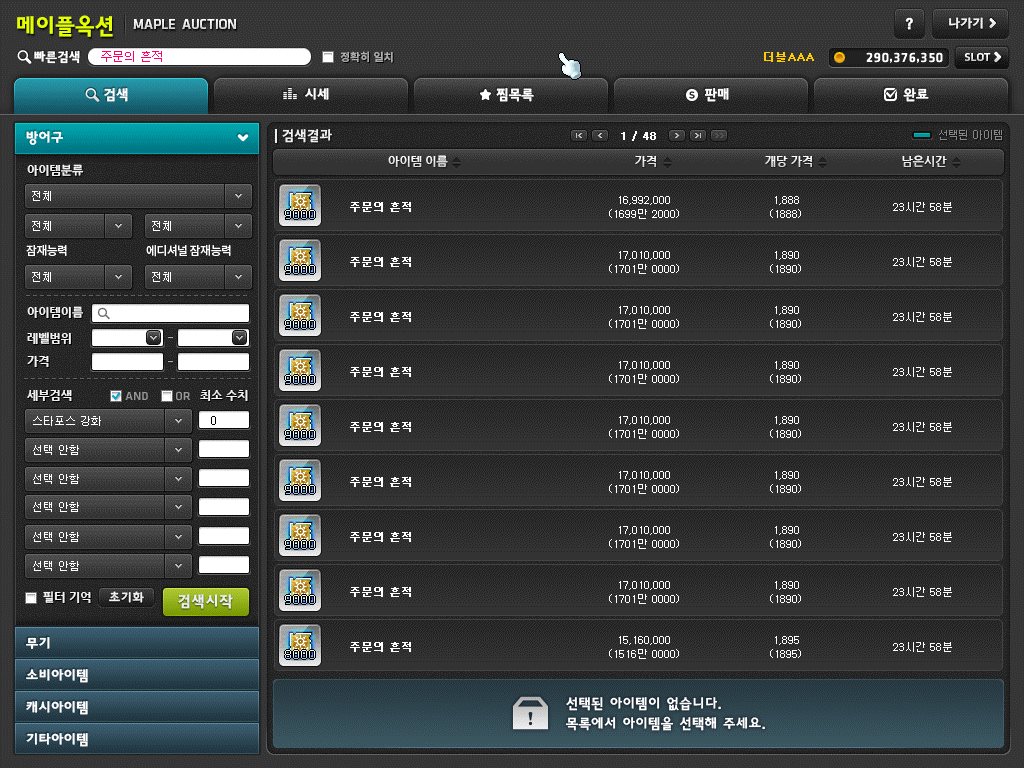Uncheck the AND detail search checkbox

click(116, 396)
